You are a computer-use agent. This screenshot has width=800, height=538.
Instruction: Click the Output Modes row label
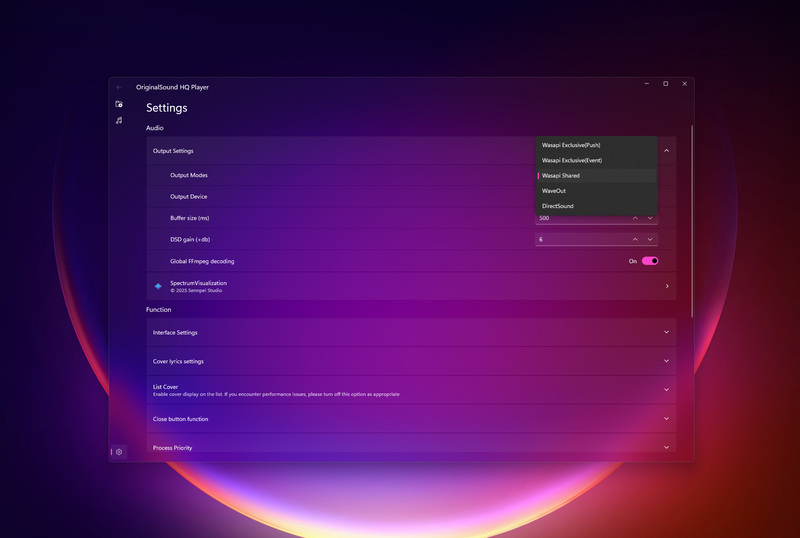pyautogui.click(x=189, y=175)
